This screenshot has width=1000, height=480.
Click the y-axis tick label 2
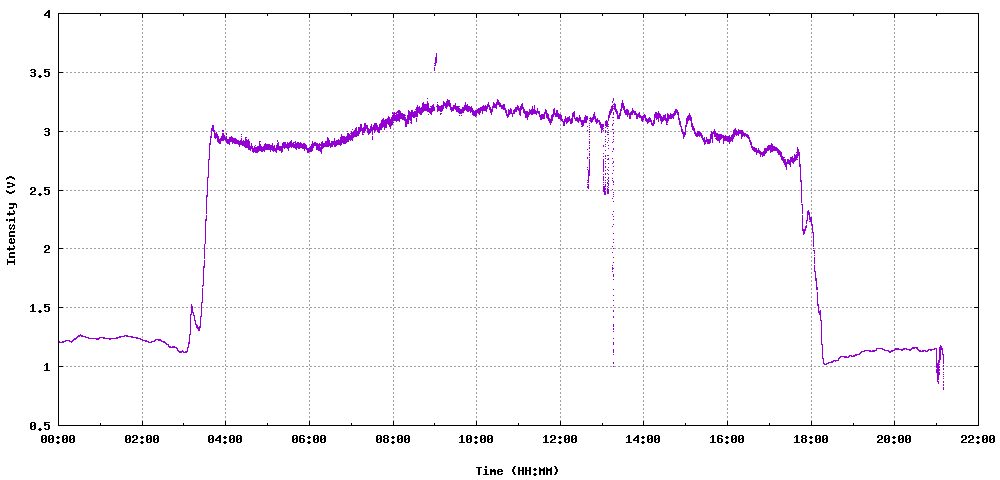(x=48, y=249)
